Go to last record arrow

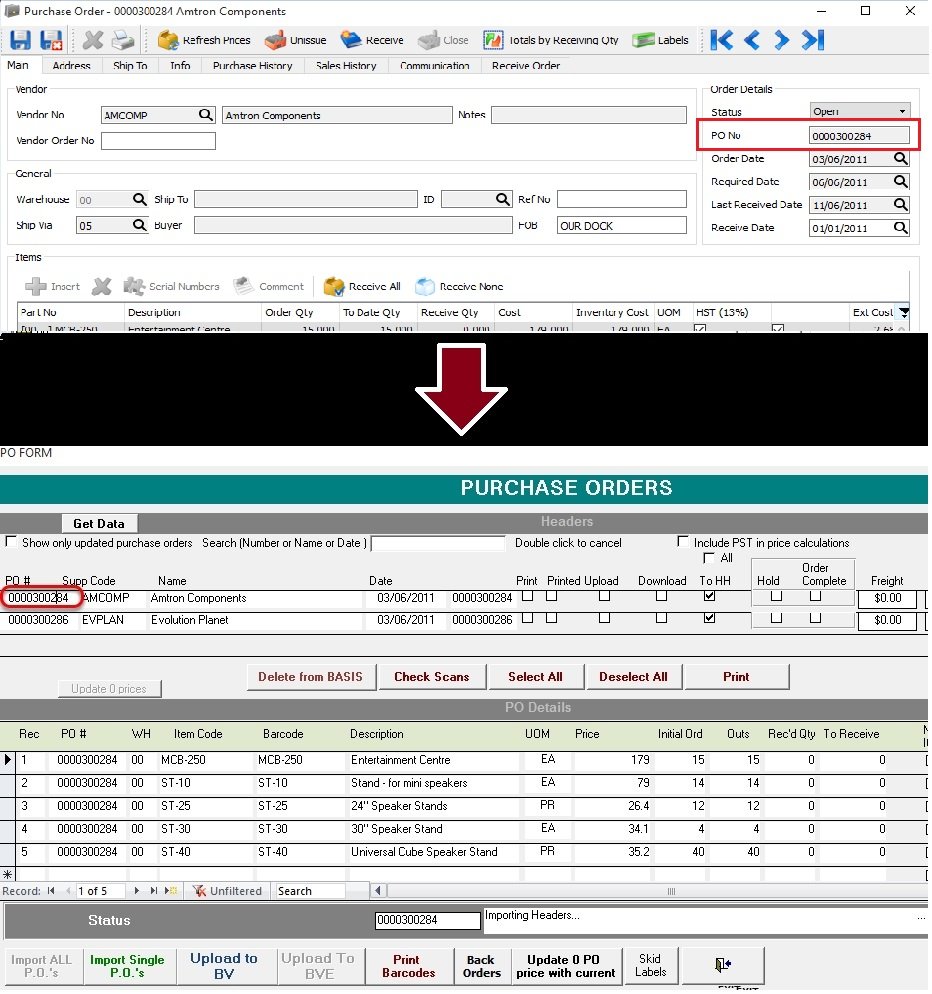(x=813, y=41)
